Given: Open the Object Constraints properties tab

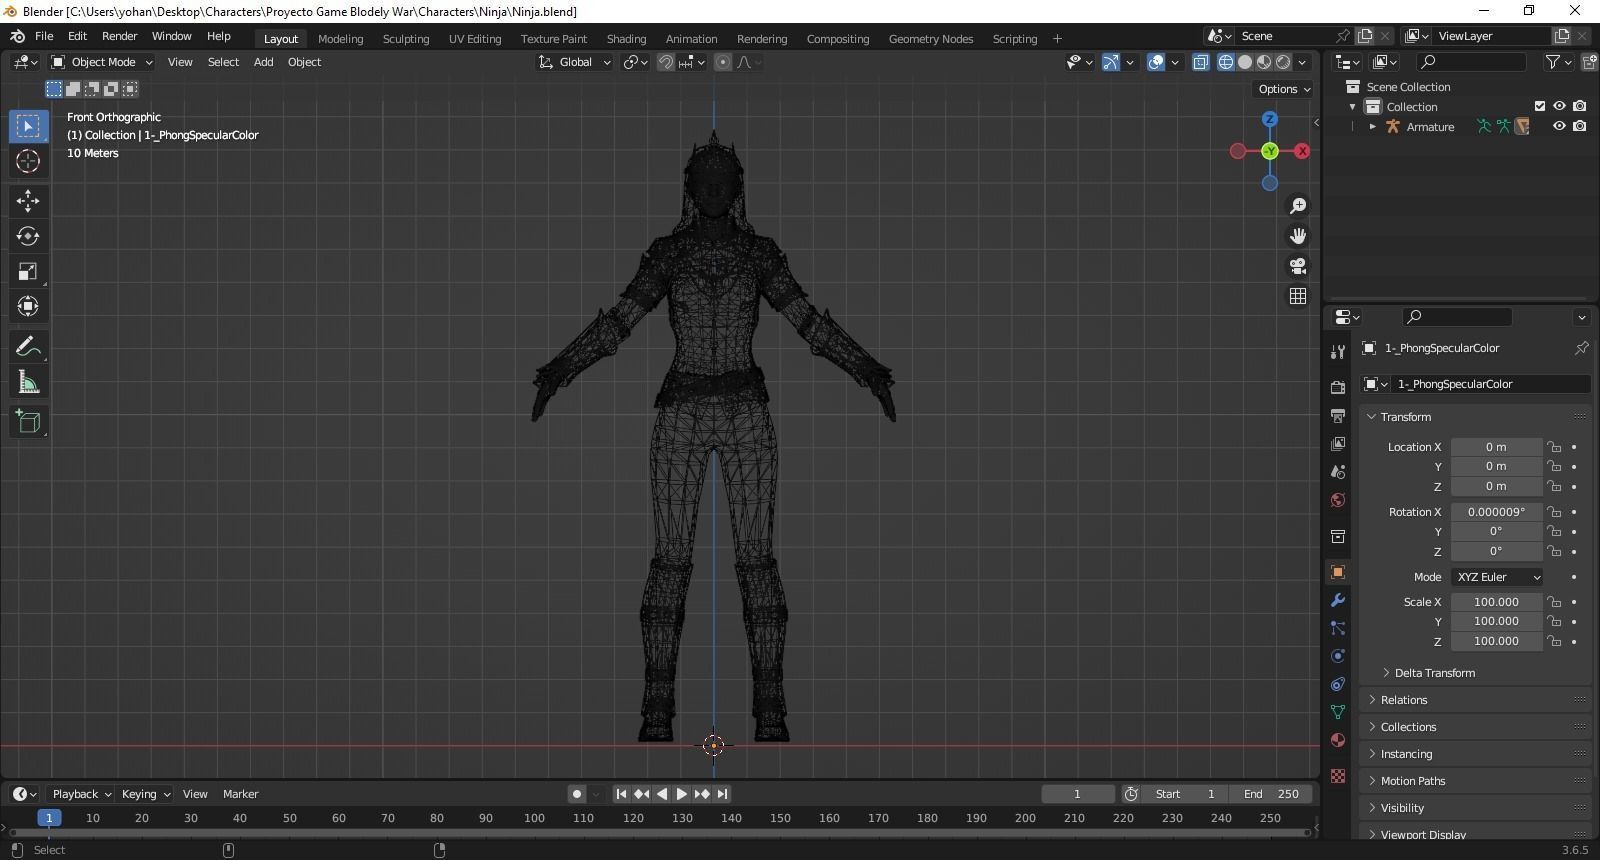Looking at the screenshot, I should coord(1338,684).
